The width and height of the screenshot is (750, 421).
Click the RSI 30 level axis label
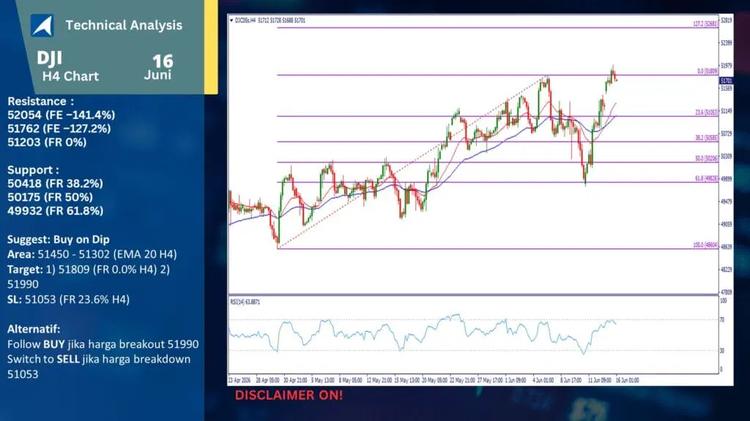pyautogui.click(x=722, y=351)
